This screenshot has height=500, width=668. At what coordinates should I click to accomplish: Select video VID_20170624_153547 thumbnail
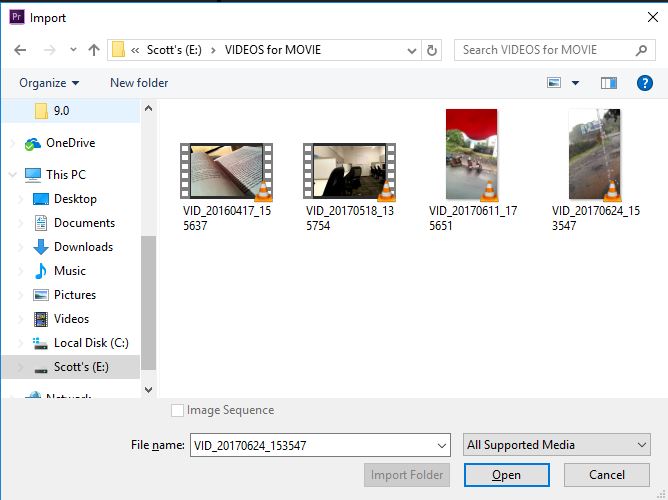click(x=595, y=154)
